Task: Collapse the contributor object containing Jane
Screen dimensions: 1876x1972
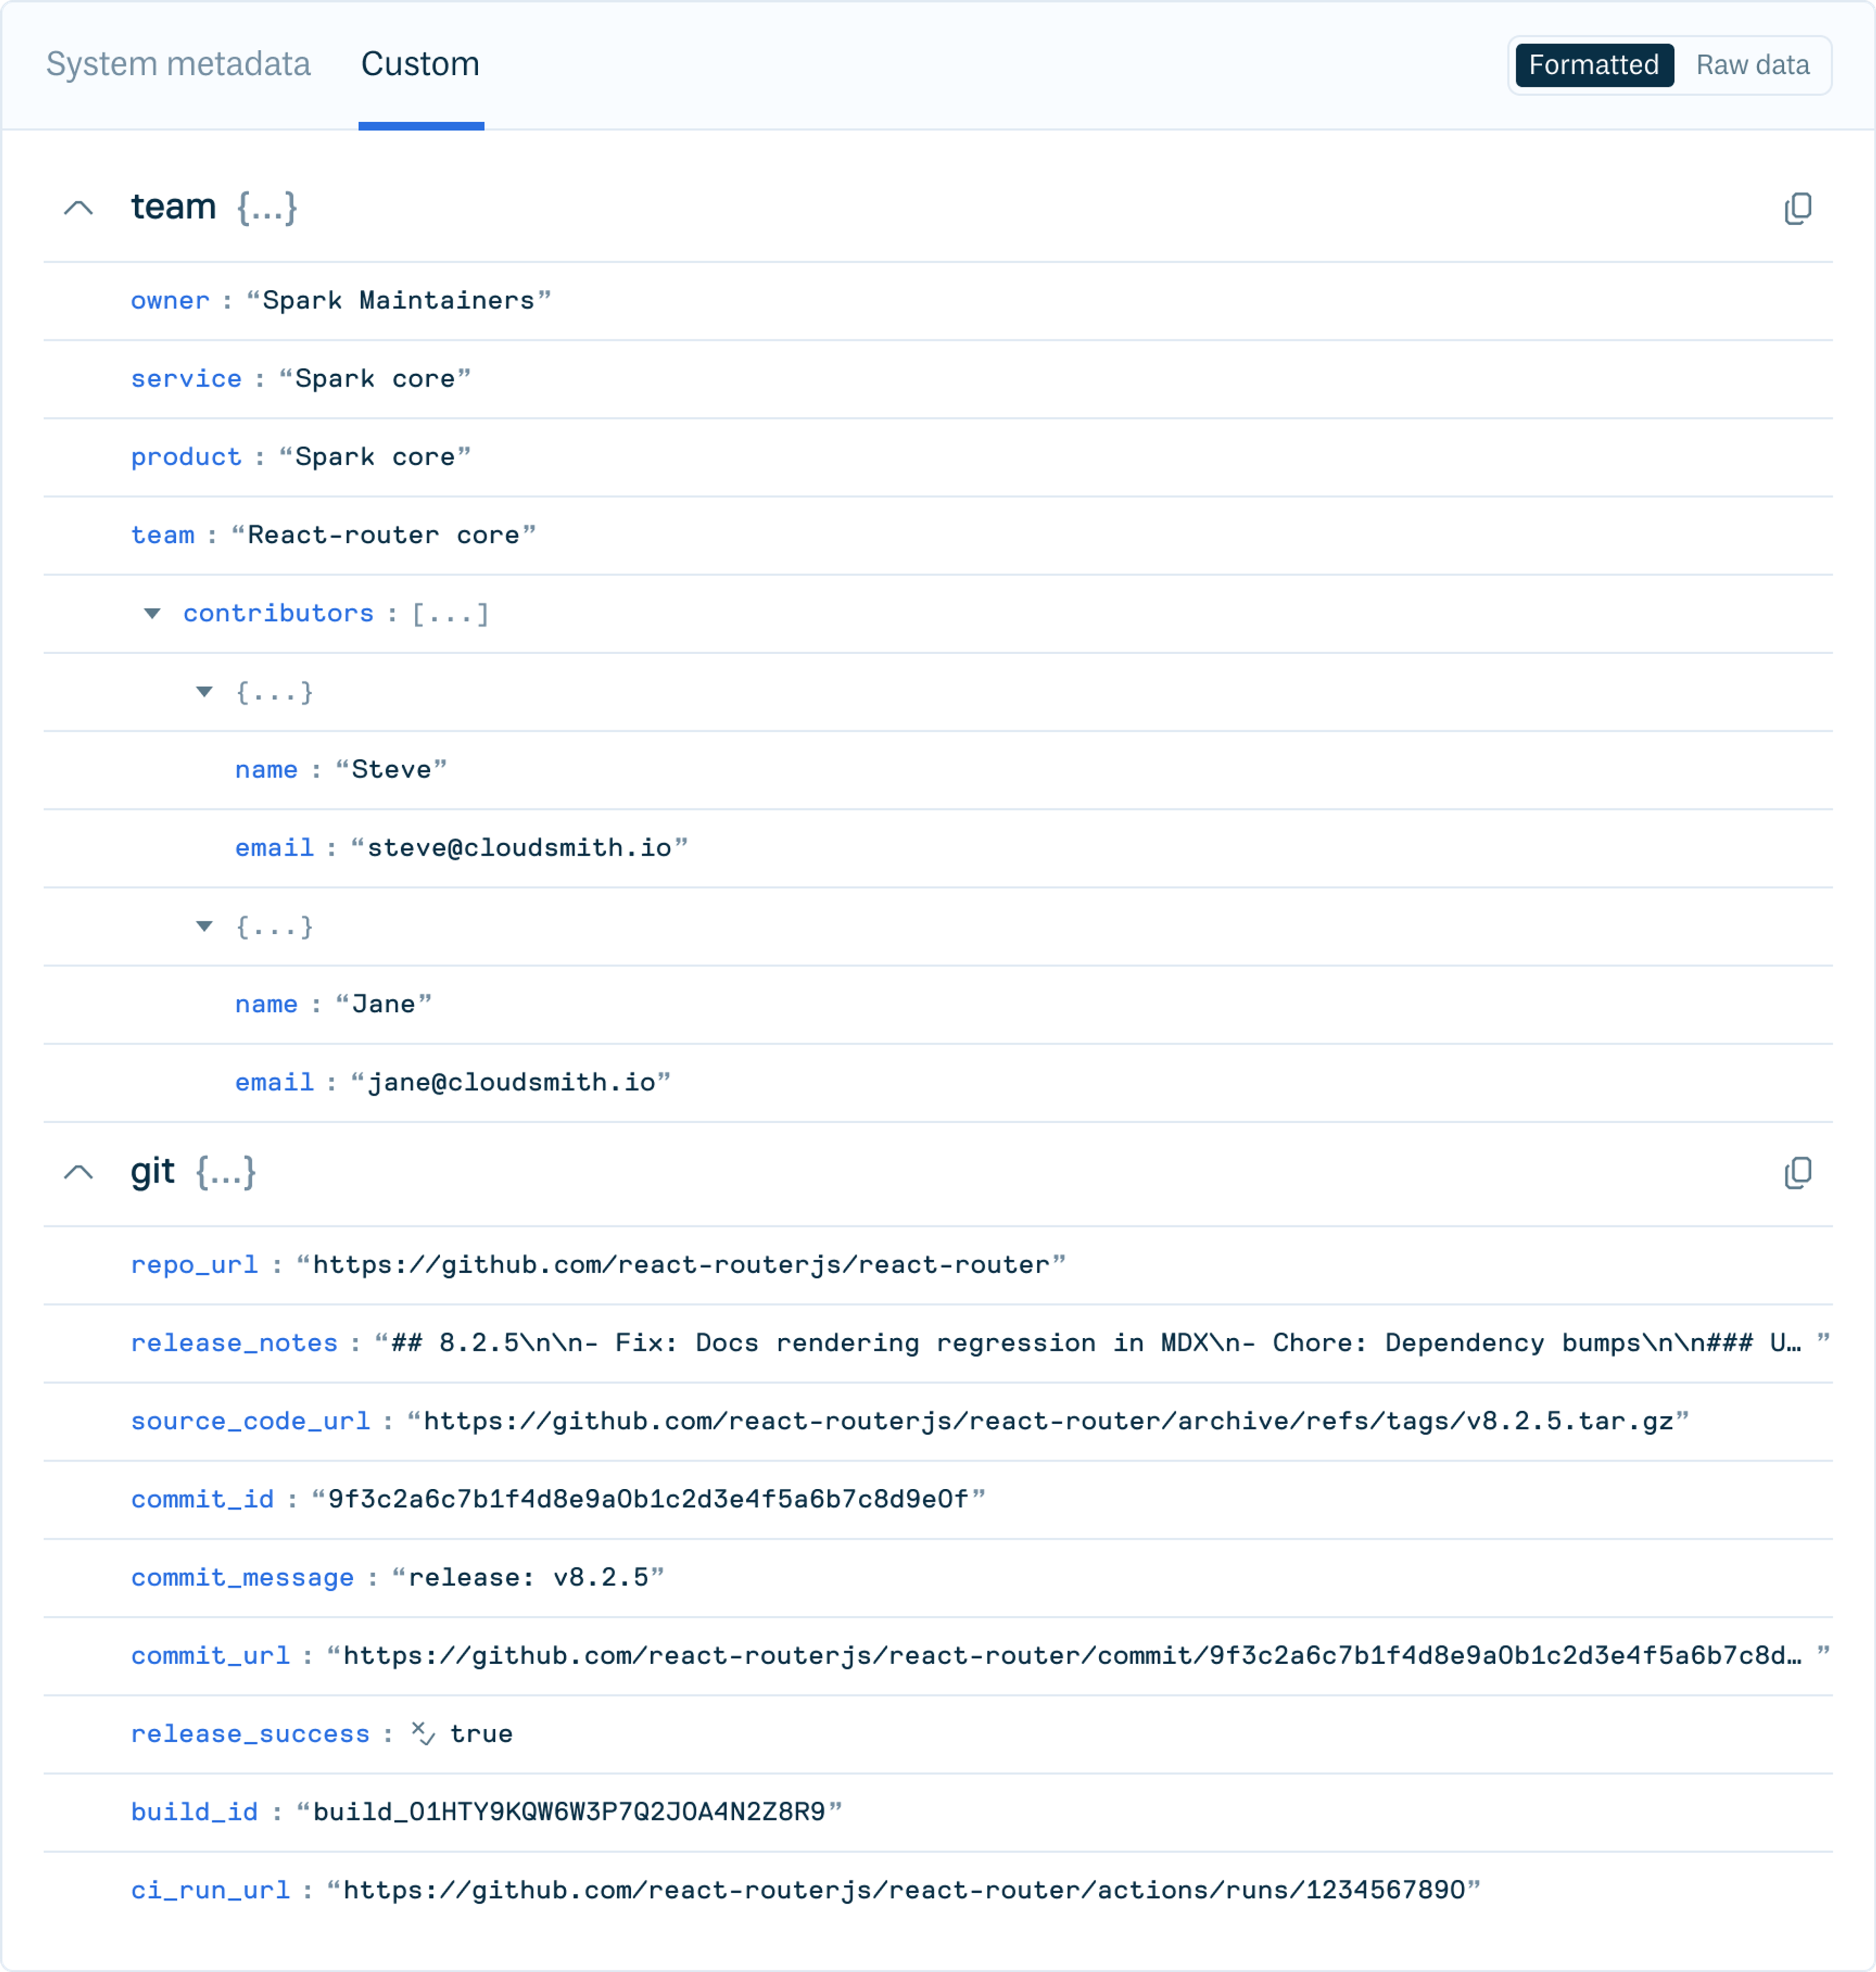Action: coord(204,926)
